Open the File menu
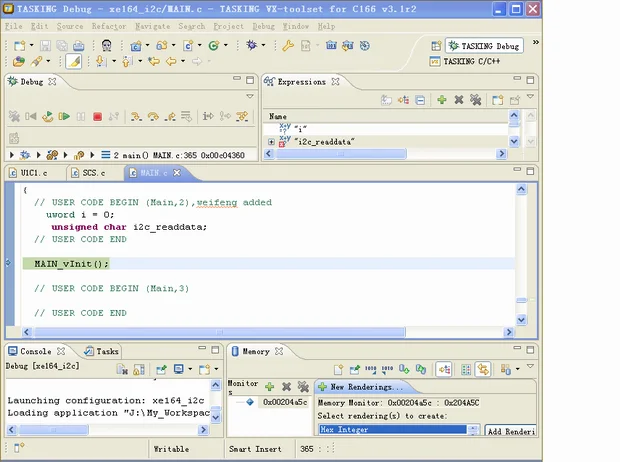This screenshot has height=462, width=620. [13, 27]
